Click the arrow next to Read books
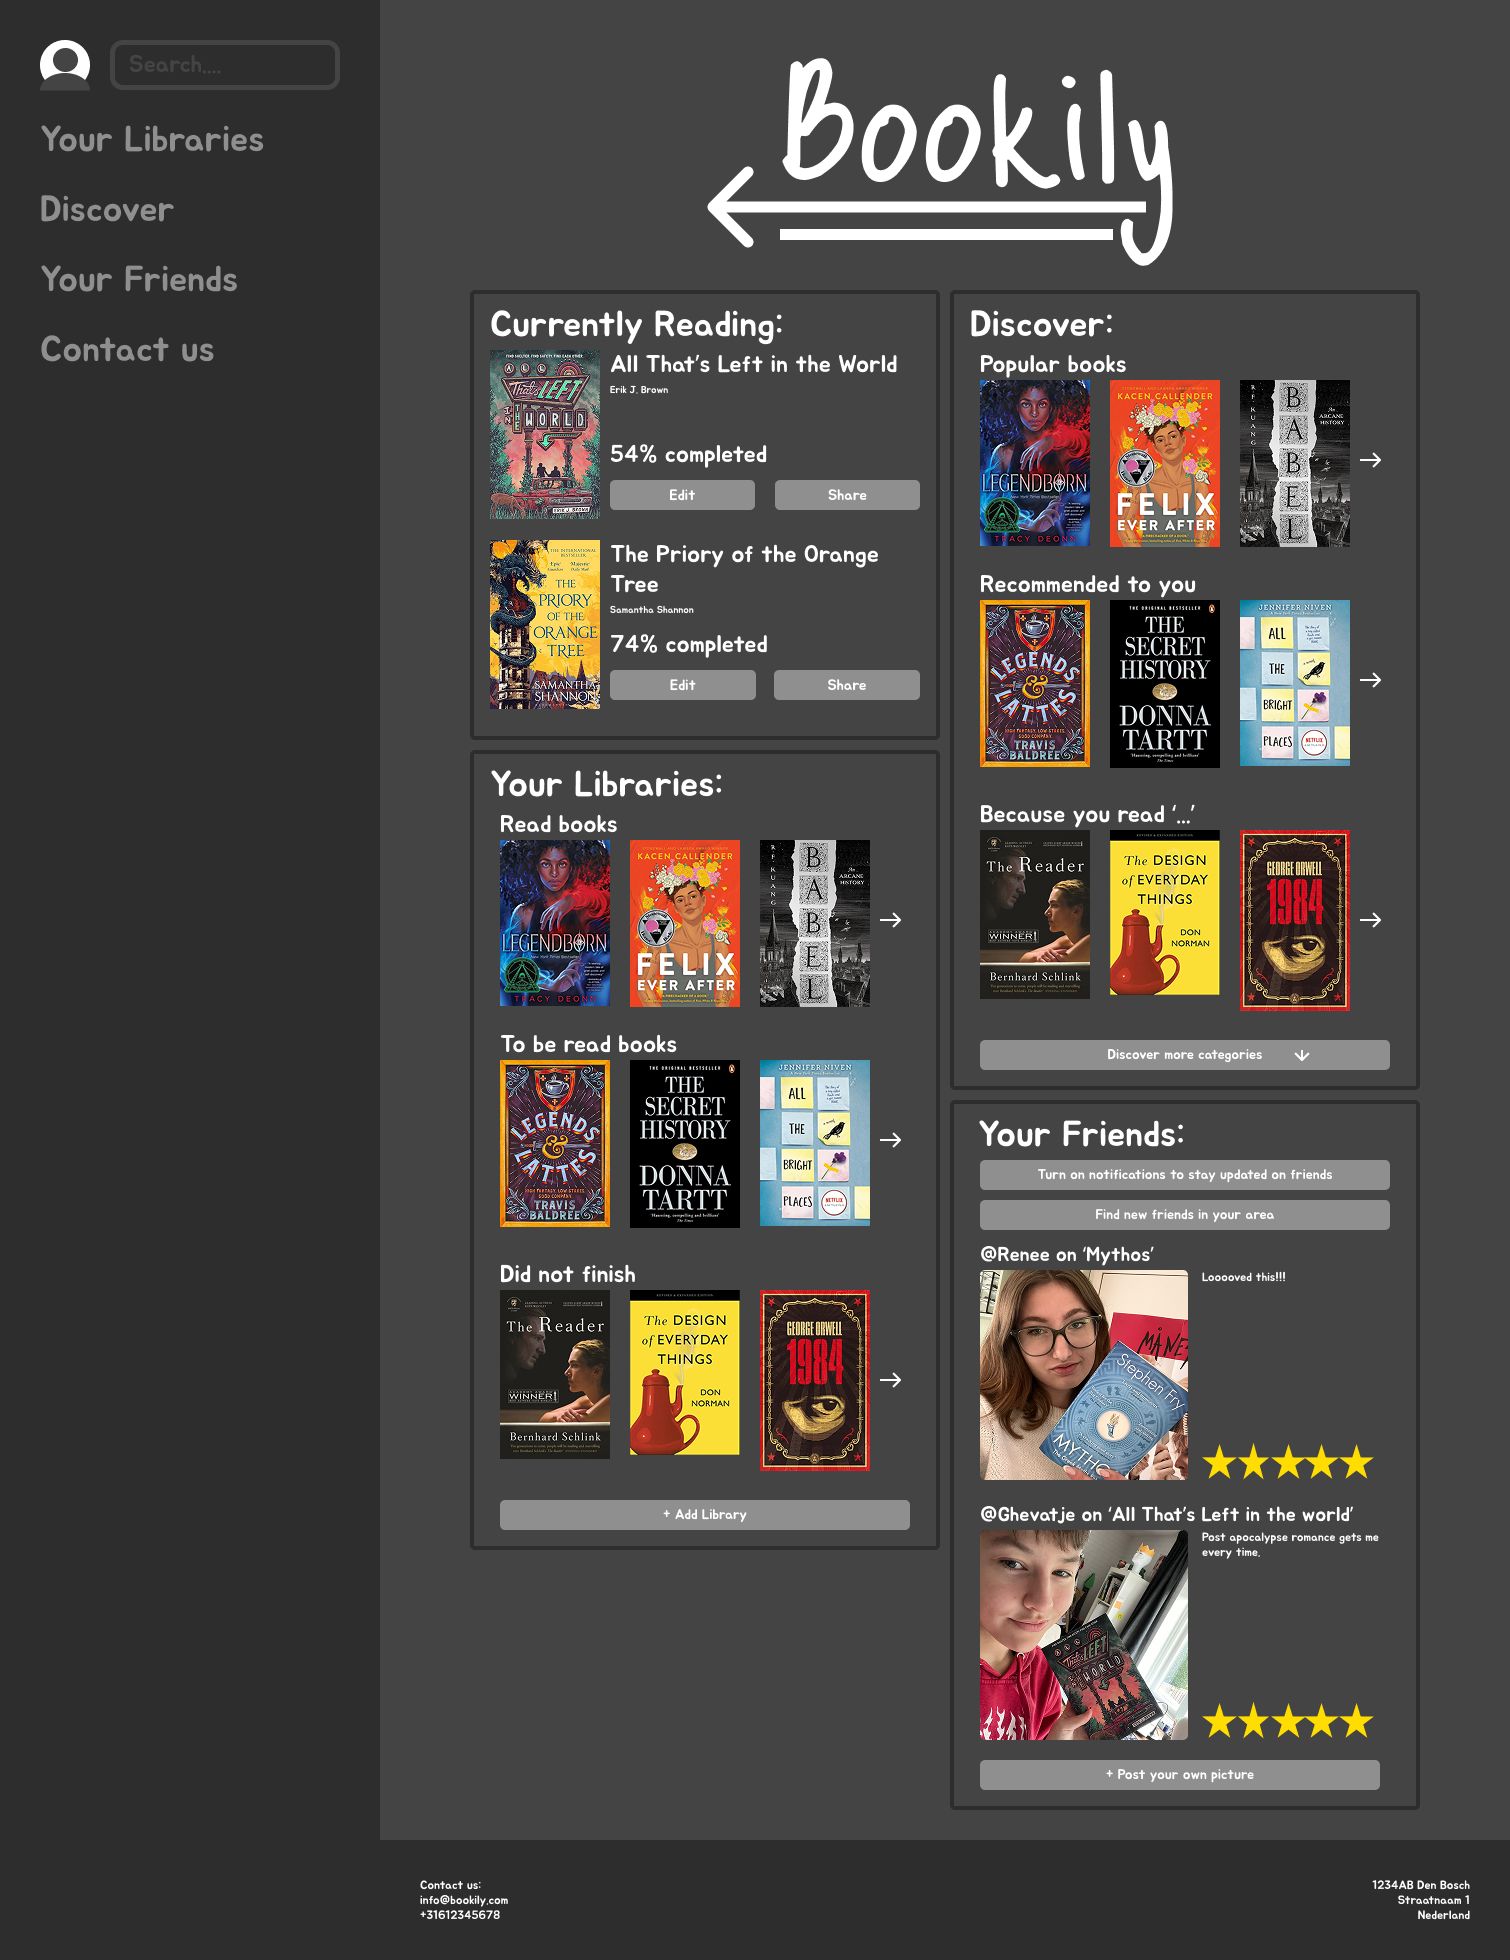This screenshot has width=1510, height=1960. (890, 920)
